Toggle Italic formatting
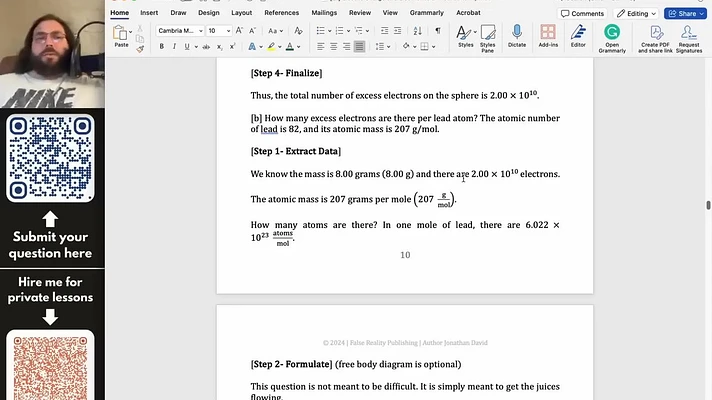This screenshot has height=400, width=712. click(174, 47)
